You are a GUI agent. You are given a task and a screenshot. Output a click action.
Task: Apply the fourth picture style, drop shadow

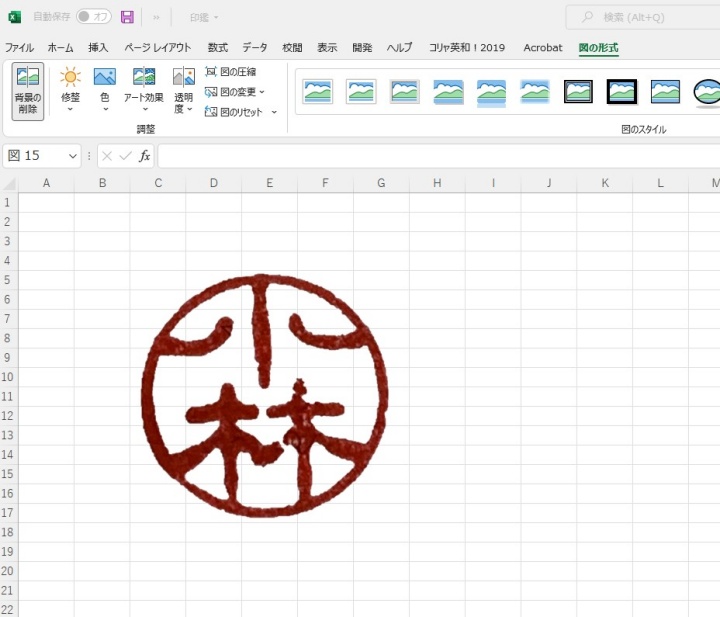tap(448, 91)
